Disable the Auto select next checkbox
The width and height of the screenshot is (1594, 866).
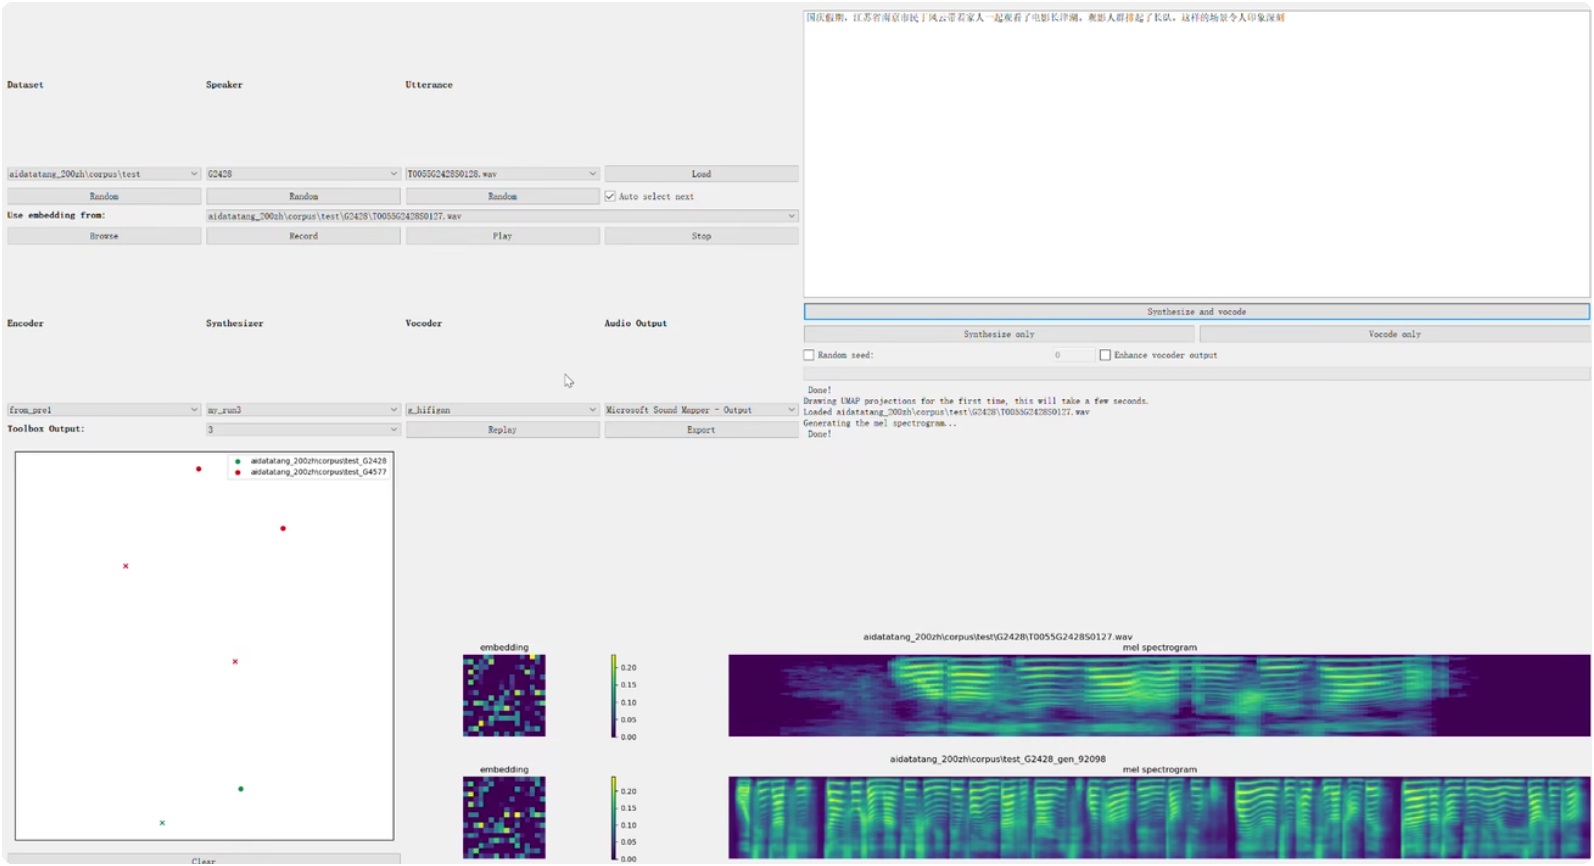(610, 197)
